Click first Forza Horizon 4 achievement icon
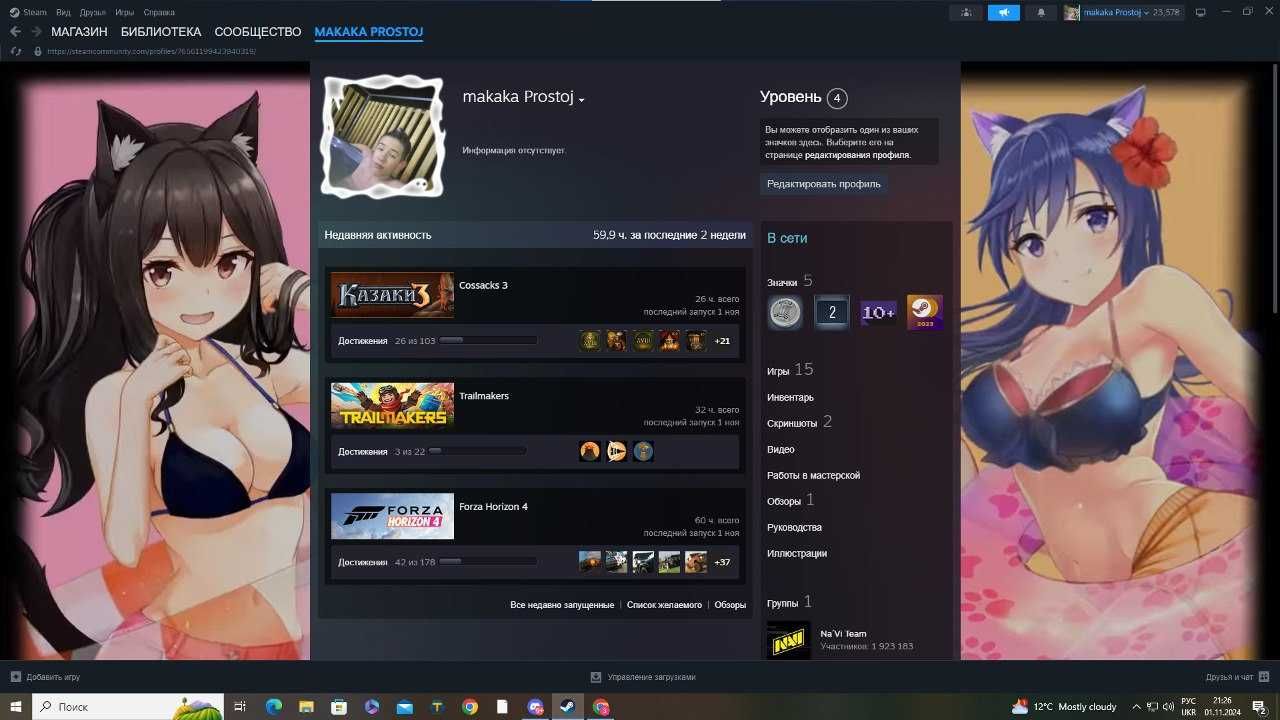The width and height of the screenshot is (1280, 720). pos(590,562)
